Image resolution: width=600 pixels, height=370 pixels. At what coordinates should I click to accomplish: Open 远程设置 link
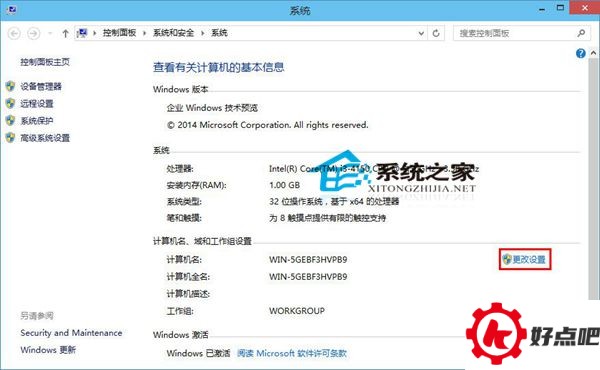(37, 104)
